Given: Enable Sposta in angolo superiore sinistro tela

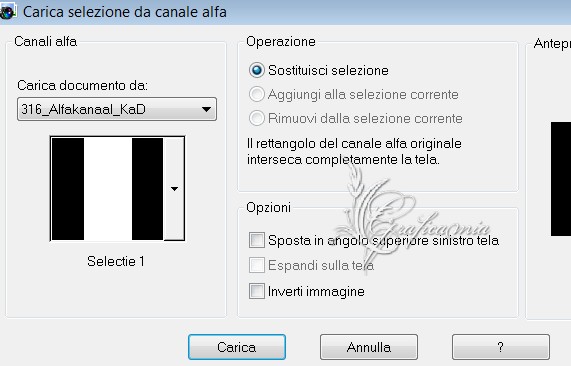Looking at the screenshot, I should (257, 240).
